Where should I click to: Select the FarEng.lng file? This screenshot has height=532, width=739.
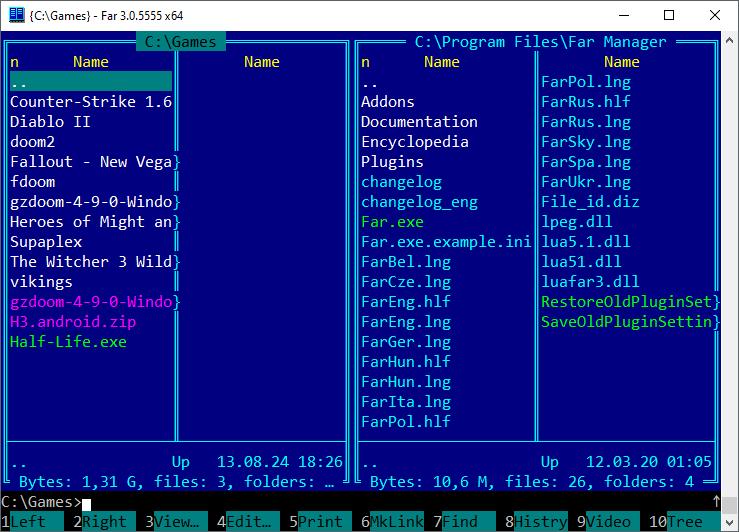tap(406, 322)
